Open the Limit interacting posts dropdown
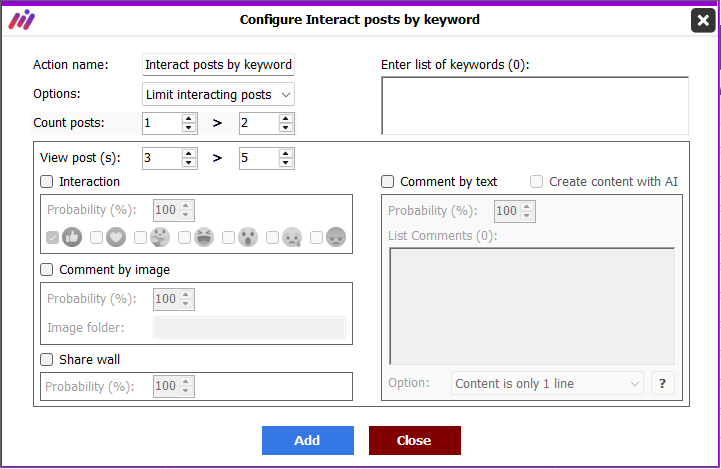The image size is (721, 469). pos(218,94)
